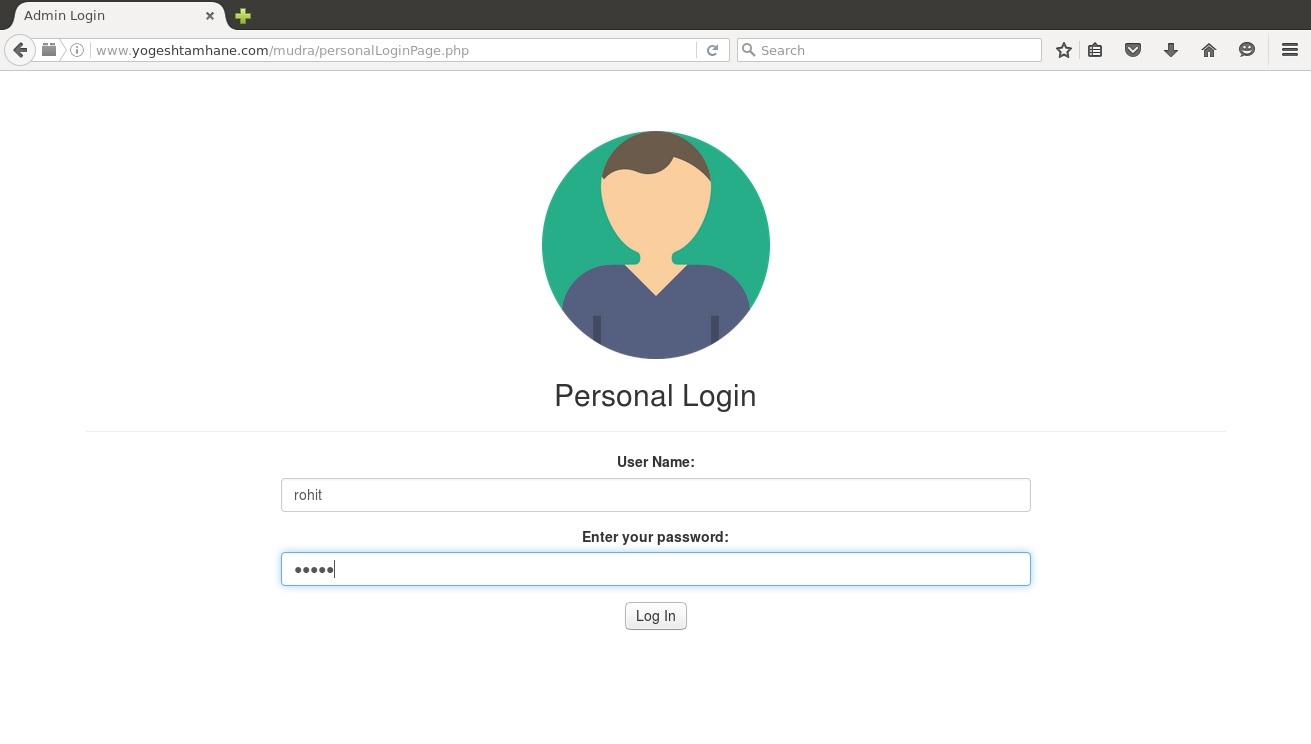Open the downloads arrow icon
1311x744 pixels.
(x=1171, y=50)
